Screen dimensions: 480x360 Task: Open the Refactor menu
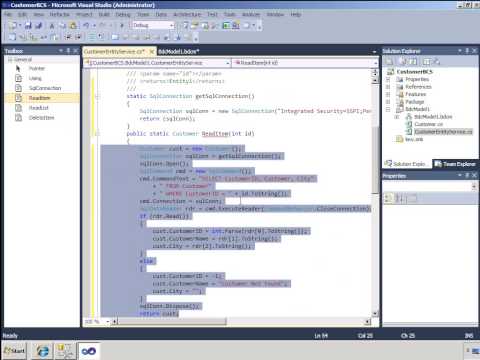coord(60,14)
